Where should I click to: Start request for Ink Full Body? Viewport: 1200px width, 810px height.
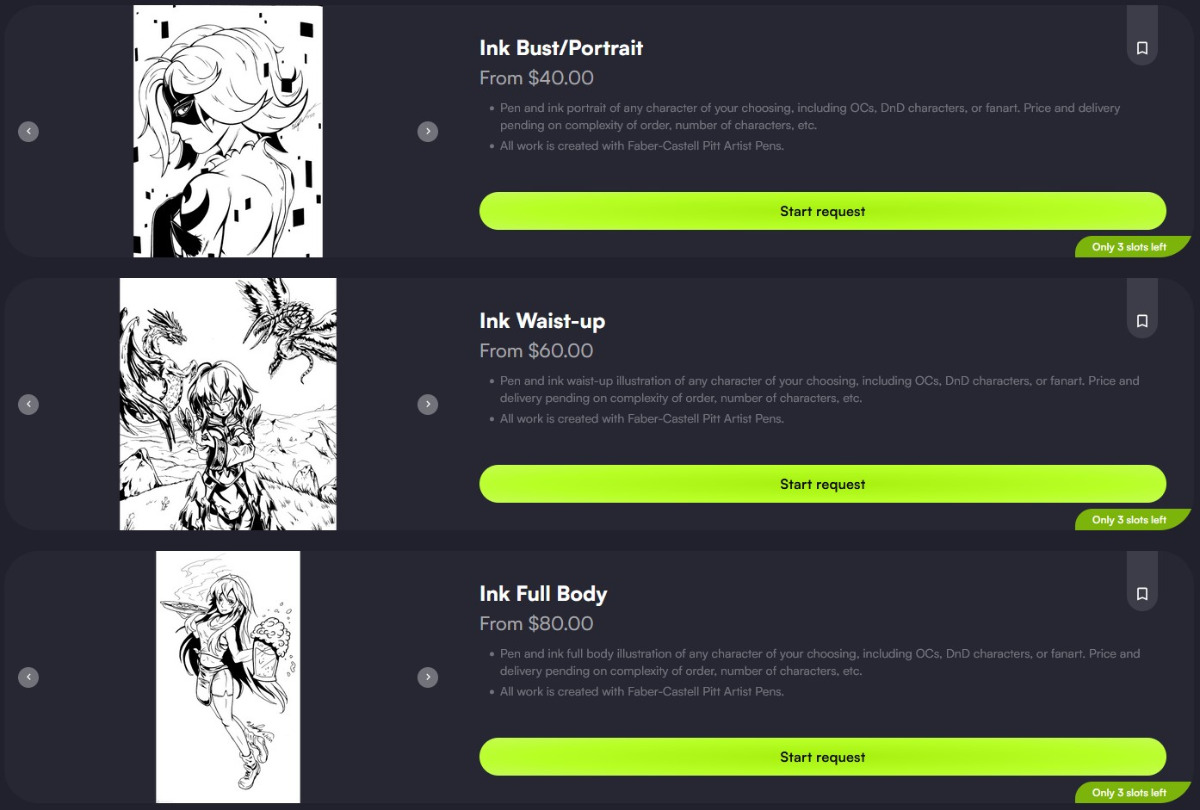(x=823, y=757)
